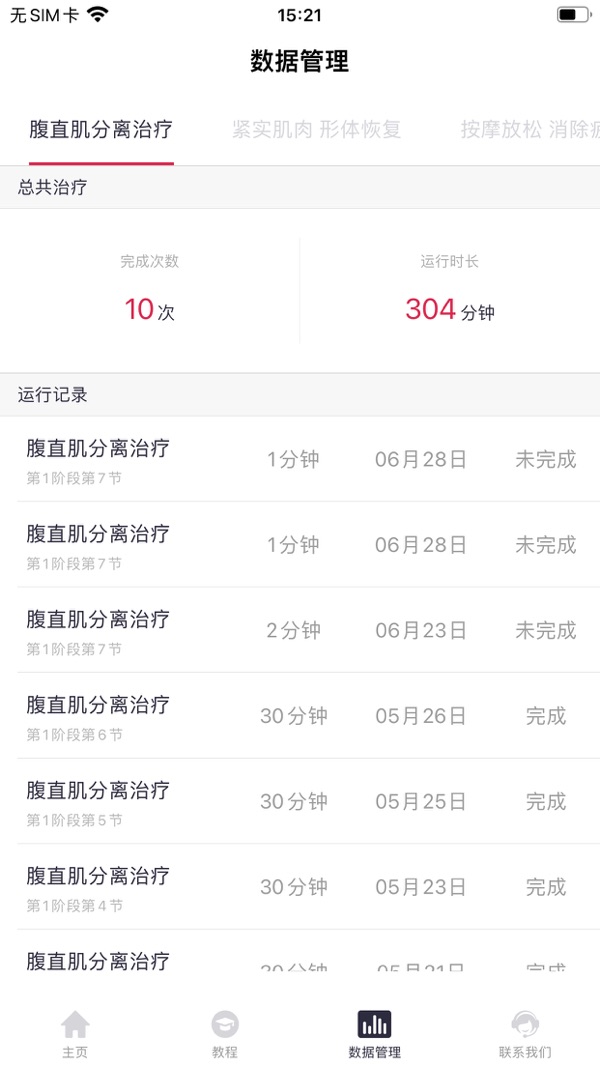This screenshot has height=1067, width=600.
Task: Tap the WiFi status icon
Action: (x=97, y=15)
